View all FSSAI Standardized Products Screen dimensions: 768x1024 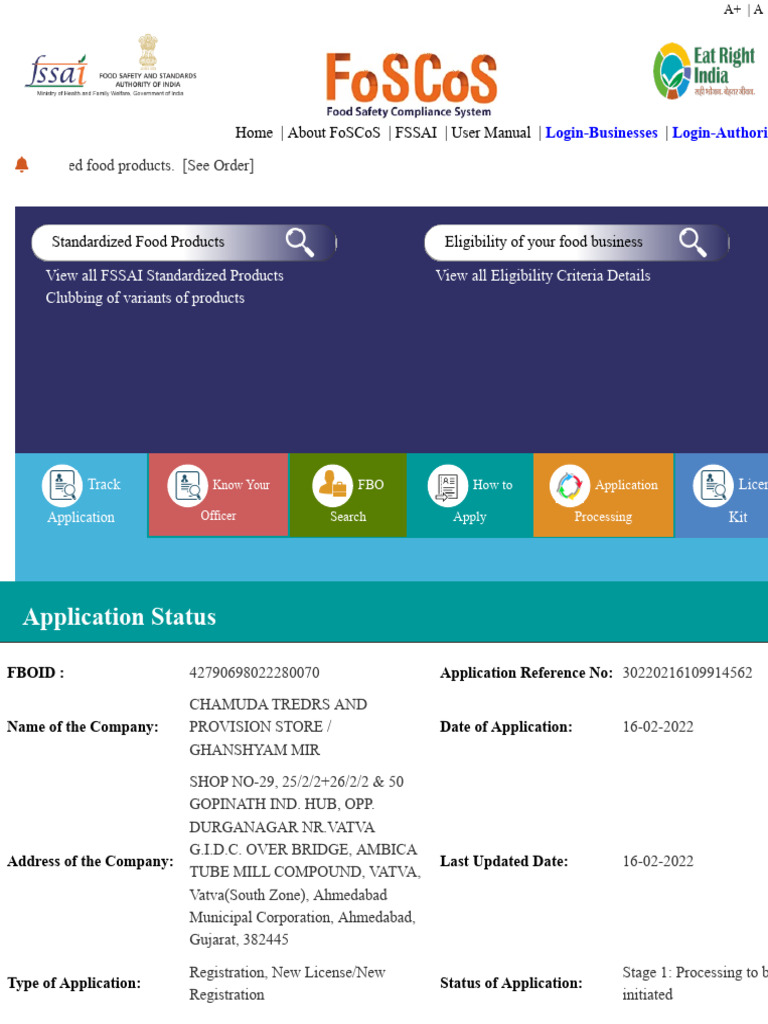coord(165,276)
